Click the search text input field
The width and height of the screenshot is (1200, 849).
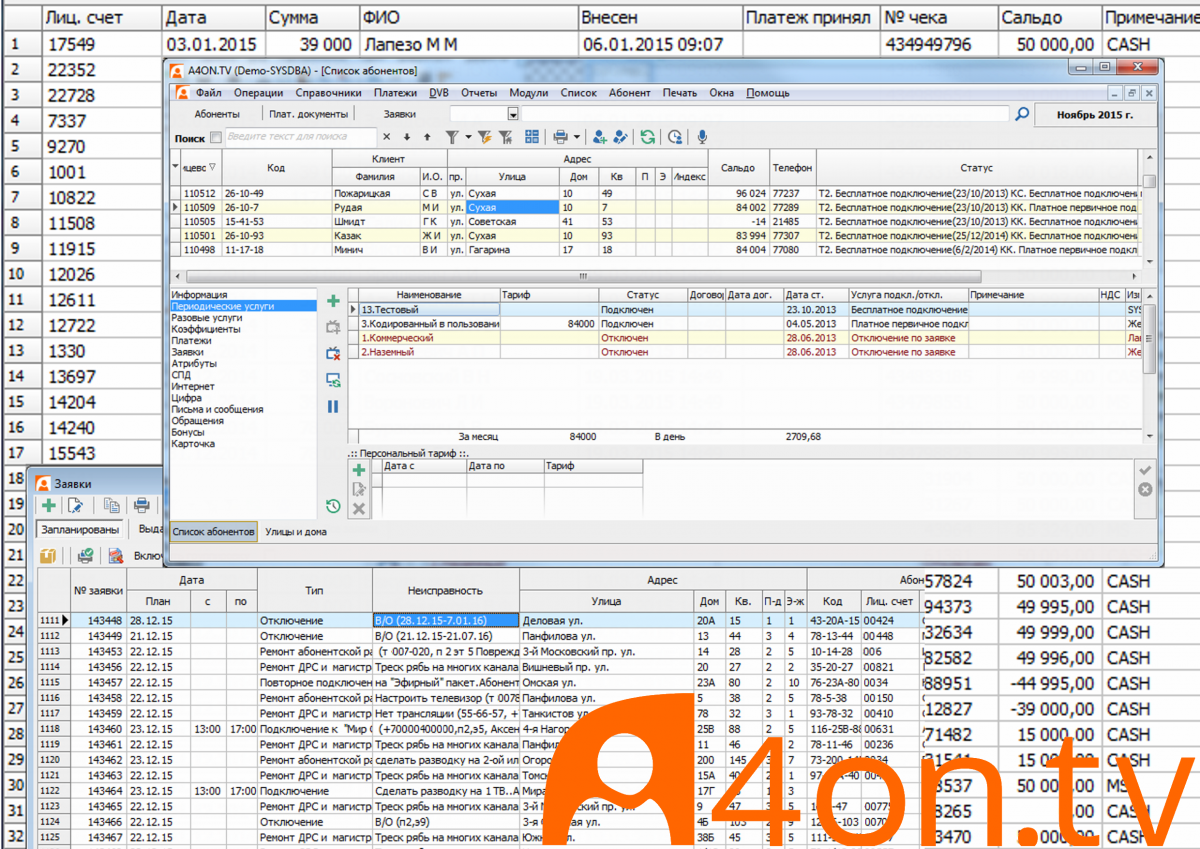coord(300,137)
